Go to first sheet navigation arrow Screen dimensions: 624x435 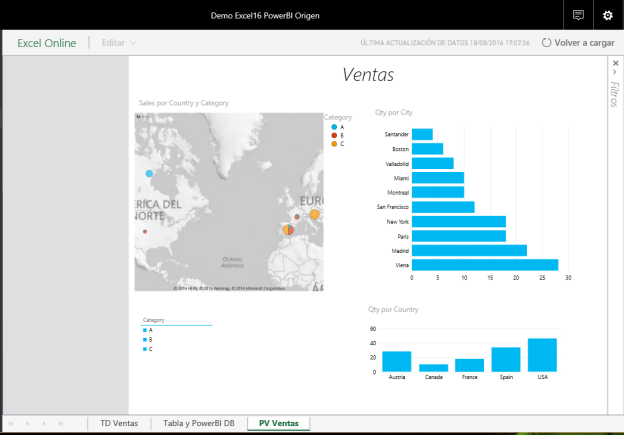(11, 424)
